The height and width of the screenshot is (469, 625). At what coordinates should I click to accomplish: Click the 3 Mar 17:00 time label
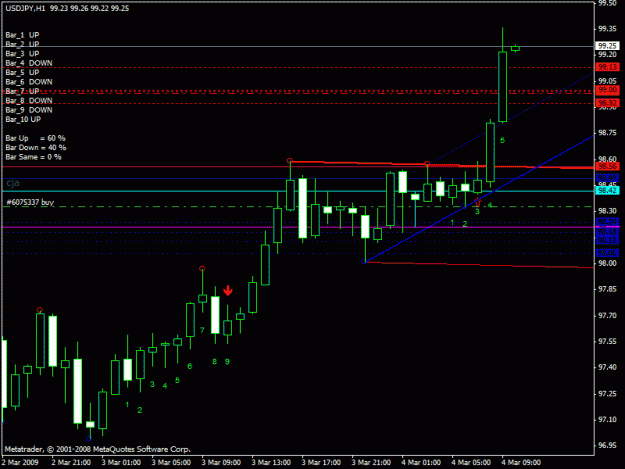[321, 463]
